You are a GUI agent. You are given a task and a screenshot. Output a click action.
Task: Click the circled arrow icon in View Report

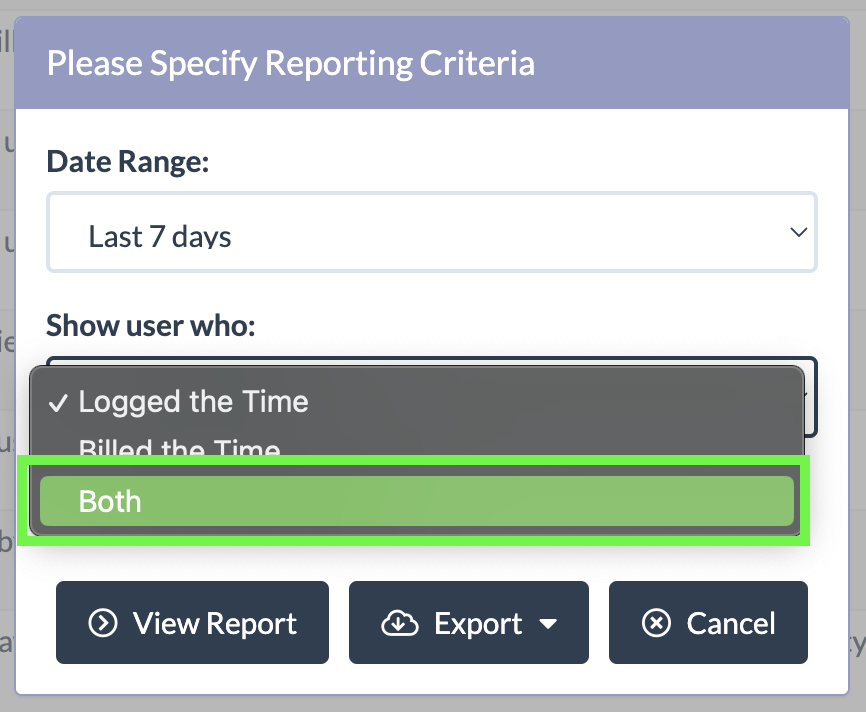pos(102,624)
